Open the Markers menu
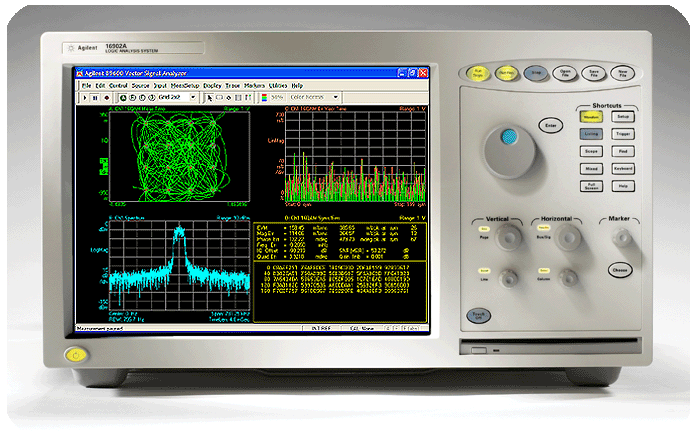The height and width of the screenshot is (442, 700). [x=254, y=85]
